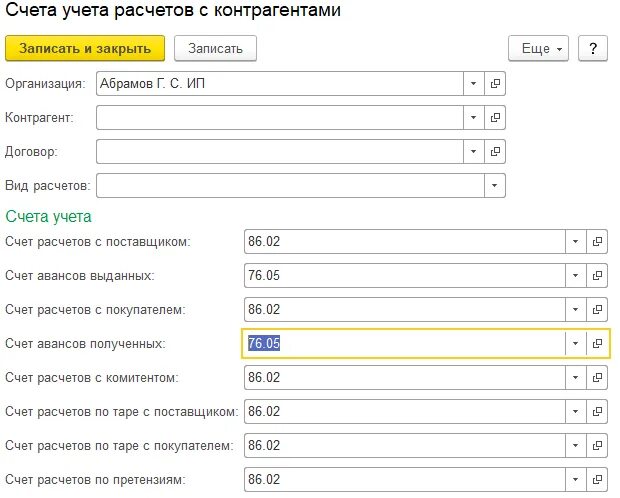Image resolution: width=620 pixels, height=498 pixels.
Task: Click the Записать и закрыть button
Action: 85,48
